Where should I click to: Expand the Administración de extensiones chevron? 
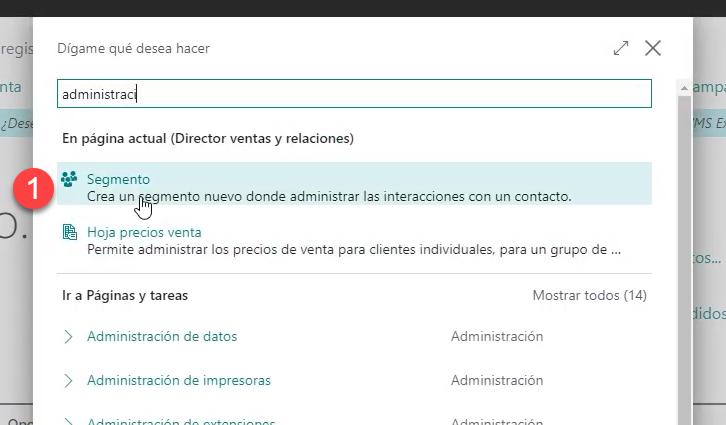69,420
